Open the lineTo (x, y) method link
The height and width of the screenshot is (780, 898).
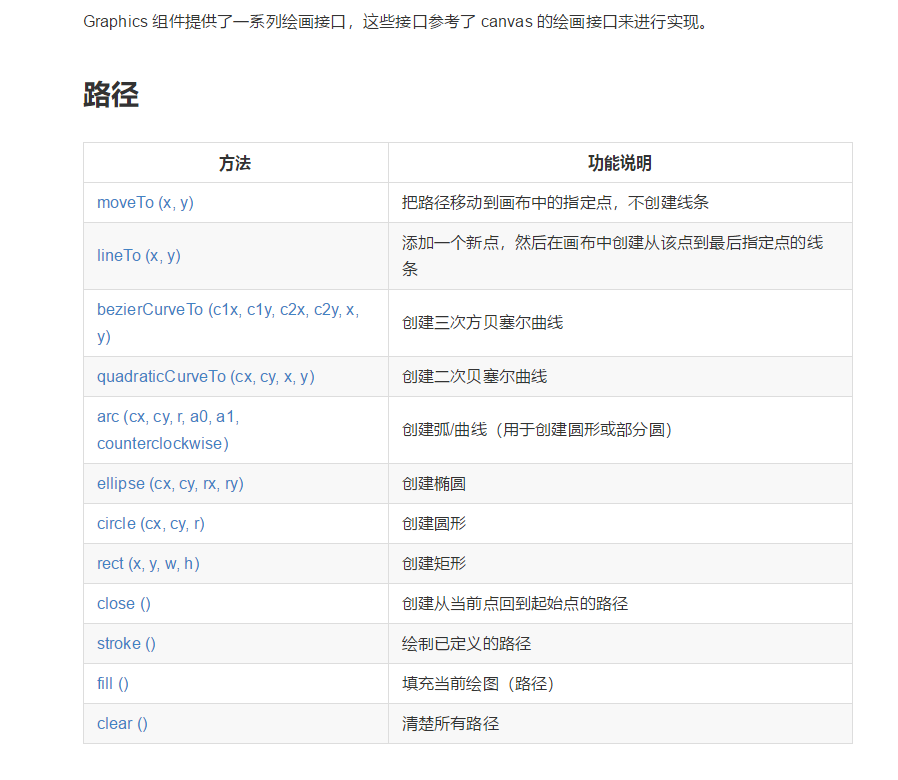(139, 255)
